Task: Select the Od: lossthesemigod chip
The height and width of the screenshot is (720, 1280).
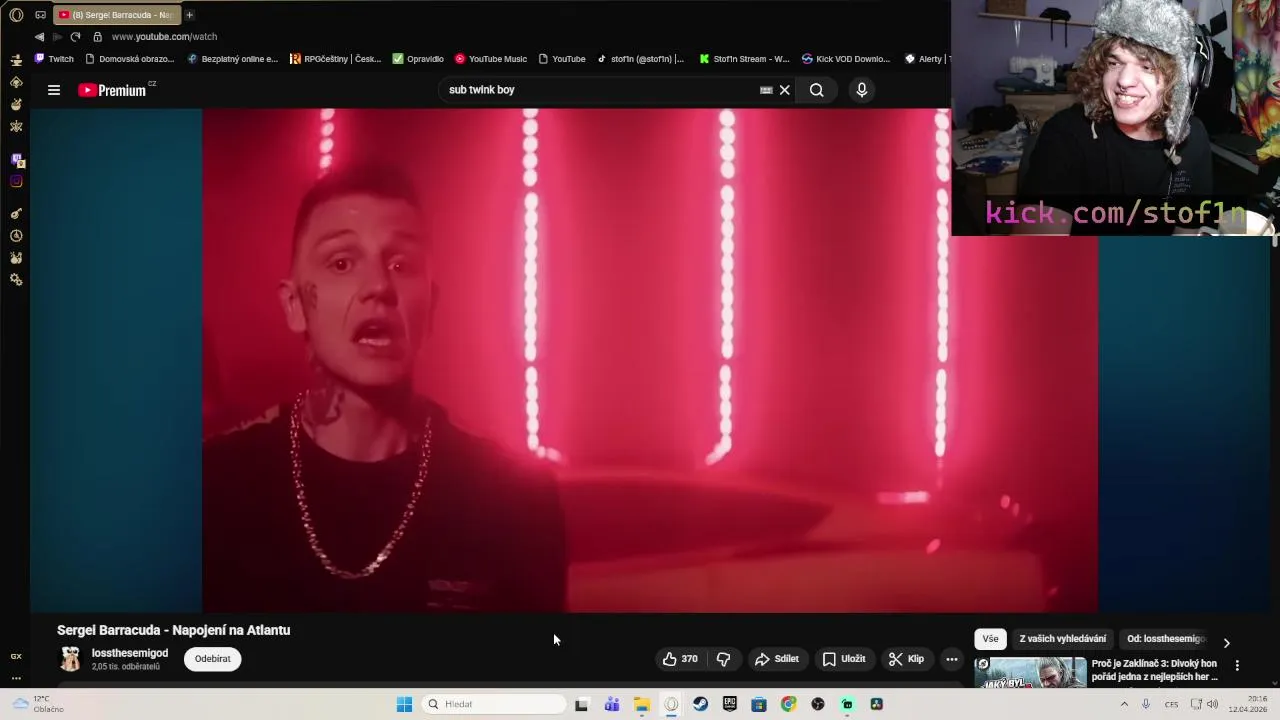Action: click(1166, 639)
